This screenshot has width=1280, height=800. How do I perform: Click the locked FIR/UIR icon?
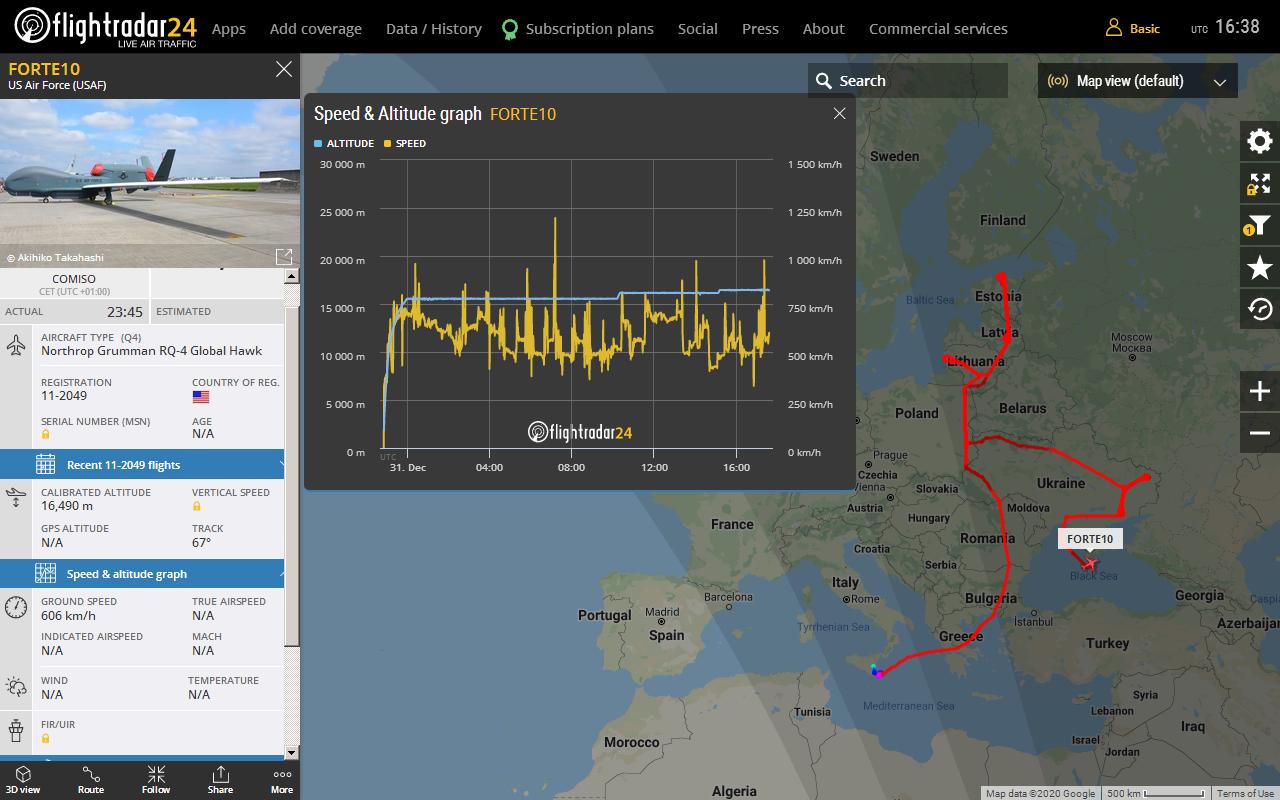point(46,738)
